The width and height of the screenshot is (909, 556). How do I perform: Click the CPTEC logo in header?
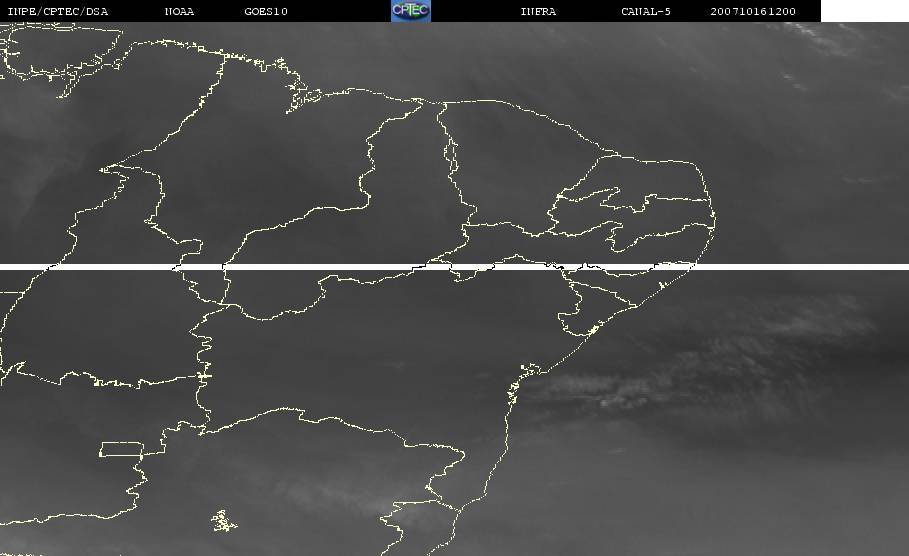click(x=410, y=11)
